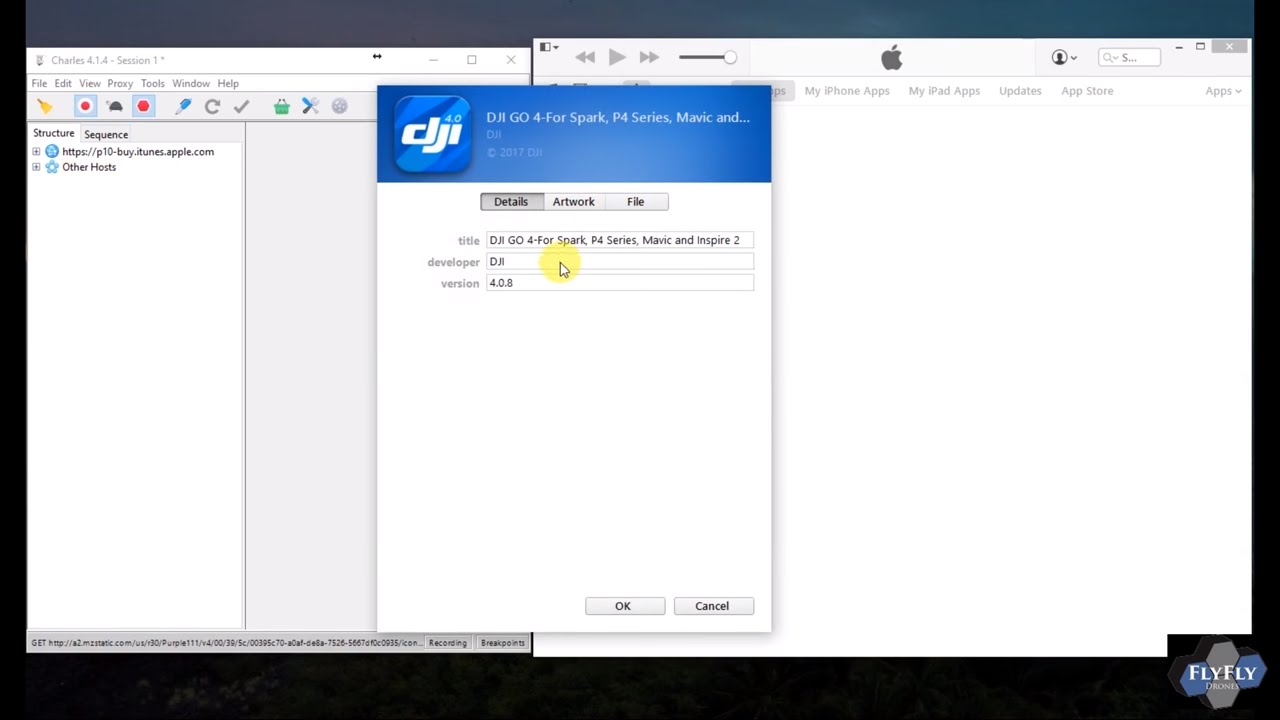Open the iTunes account user icon dropdown
Screen dimensions: 1280x720
pyautogui.click(x=1064, y=58)
